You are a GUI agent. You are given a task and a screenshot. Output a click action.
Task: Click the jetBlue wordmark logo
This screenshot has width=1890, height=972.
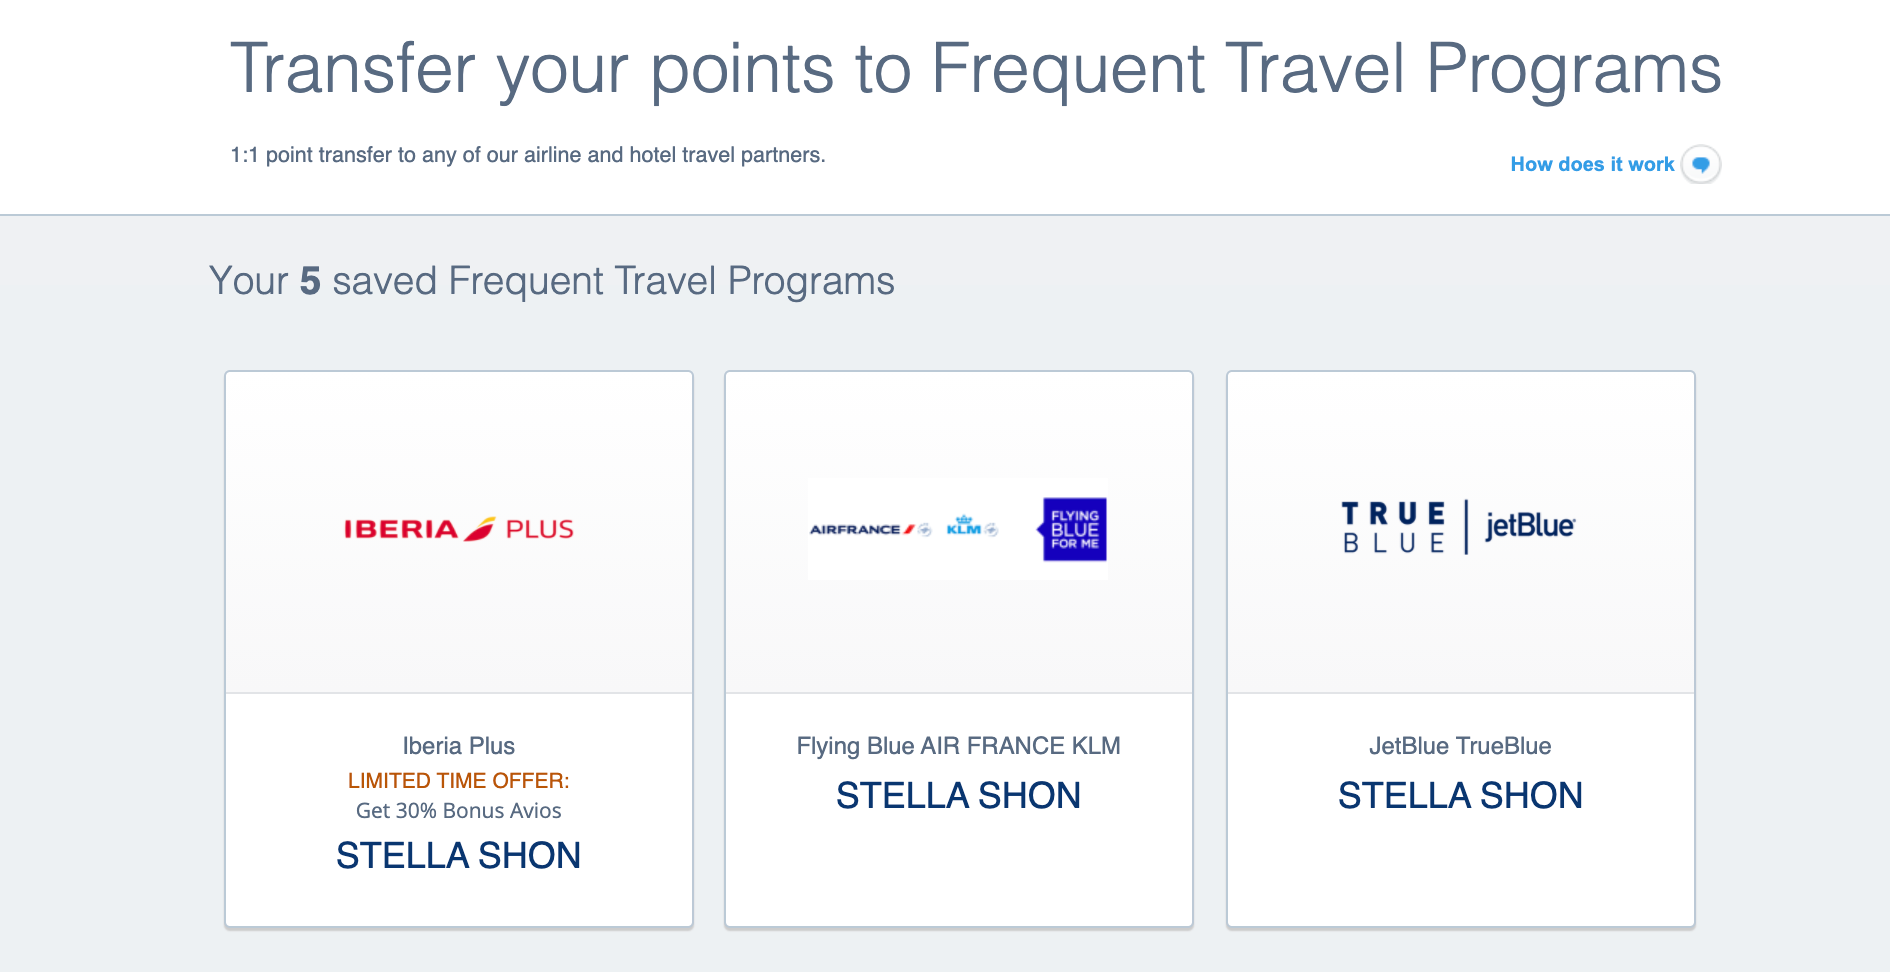[1529, 526]
